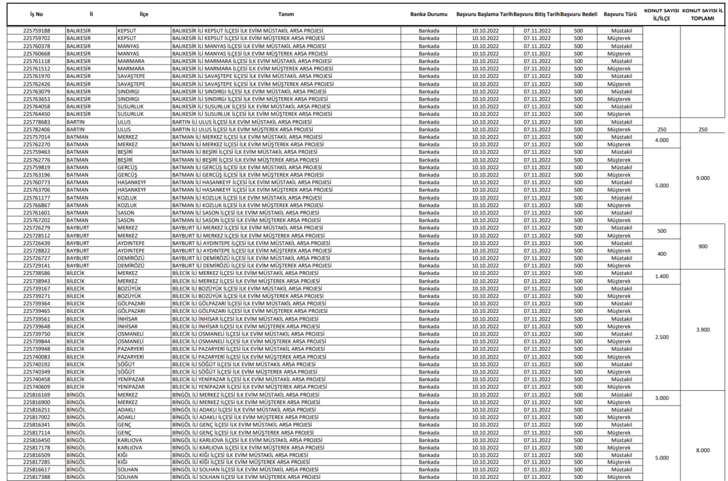The image size is (728, 481).
Task: Select İş No cell 225759463
Action: pos(36,152)
